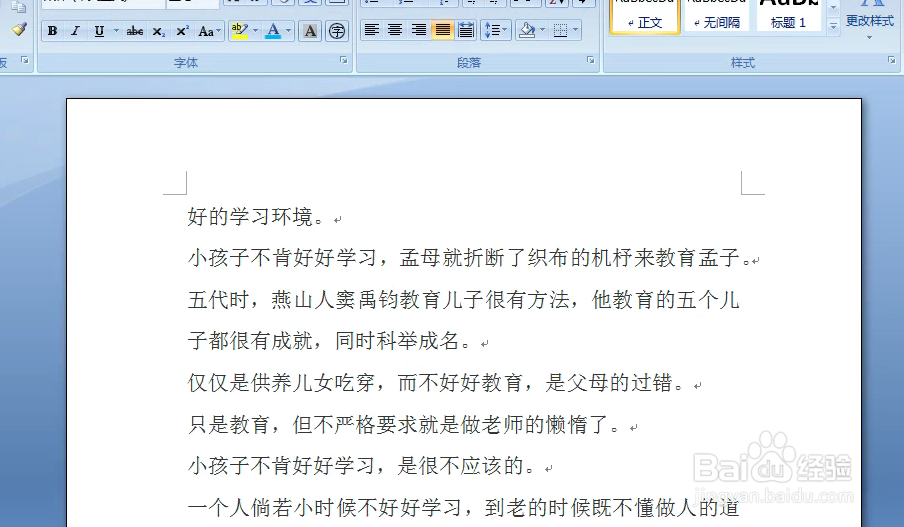The height and width of the screenshot is (527, 904).
Task: Open the 段落 paragraph dialog launcher
Action: click(590, 60)
